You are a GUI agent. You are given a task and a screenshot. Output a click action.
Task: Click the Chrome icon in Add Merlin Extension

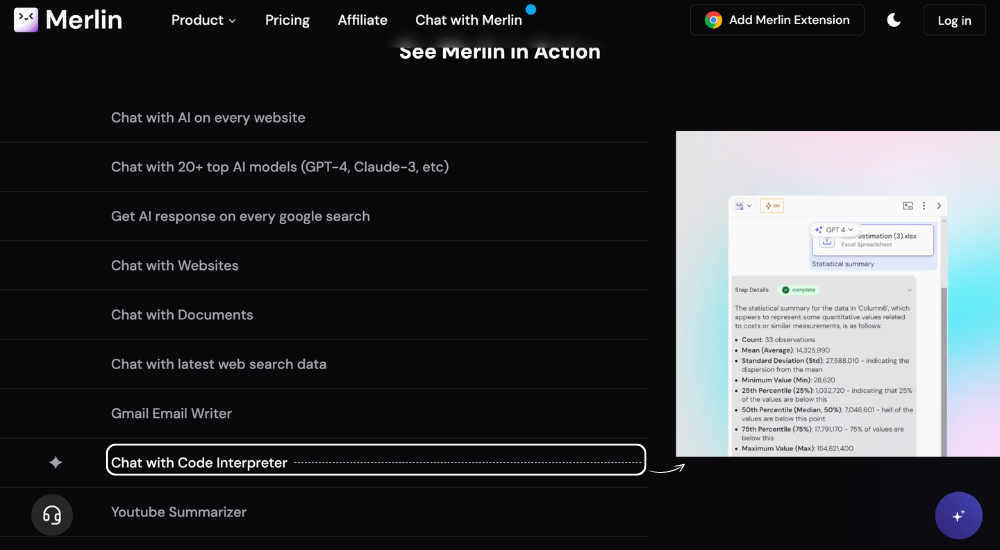[x=713, y=20]
